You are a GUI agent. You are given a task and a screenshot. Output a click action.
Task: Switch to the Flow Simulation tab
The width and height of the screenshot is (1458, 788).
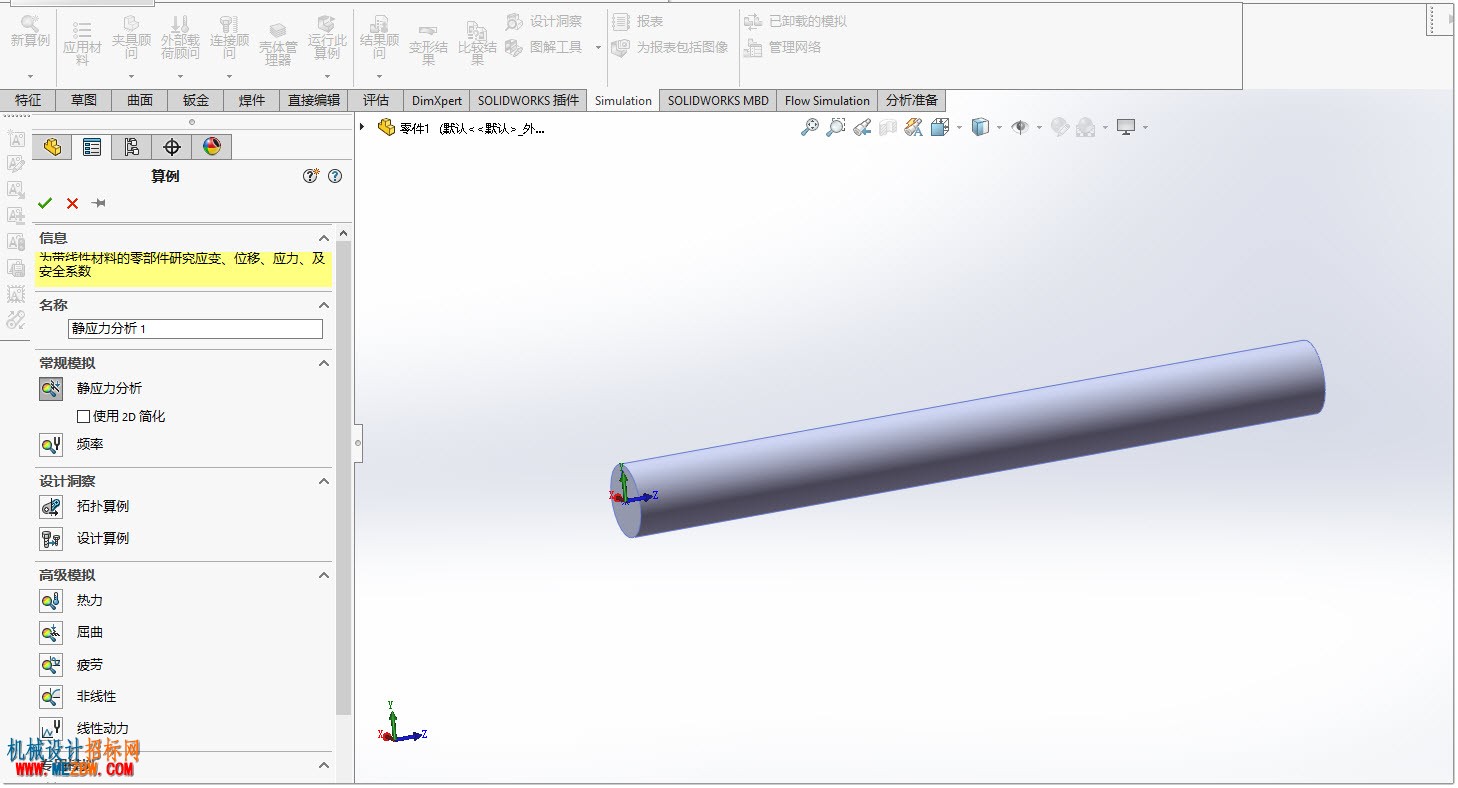(x=827, y=100)
